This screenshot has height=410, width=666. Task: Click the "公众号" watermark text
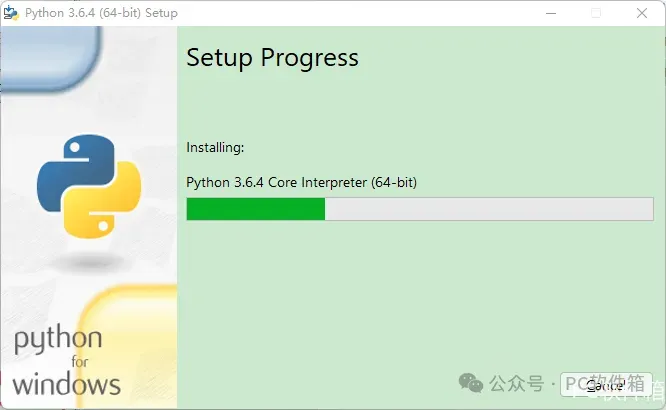tap(515, 384)
